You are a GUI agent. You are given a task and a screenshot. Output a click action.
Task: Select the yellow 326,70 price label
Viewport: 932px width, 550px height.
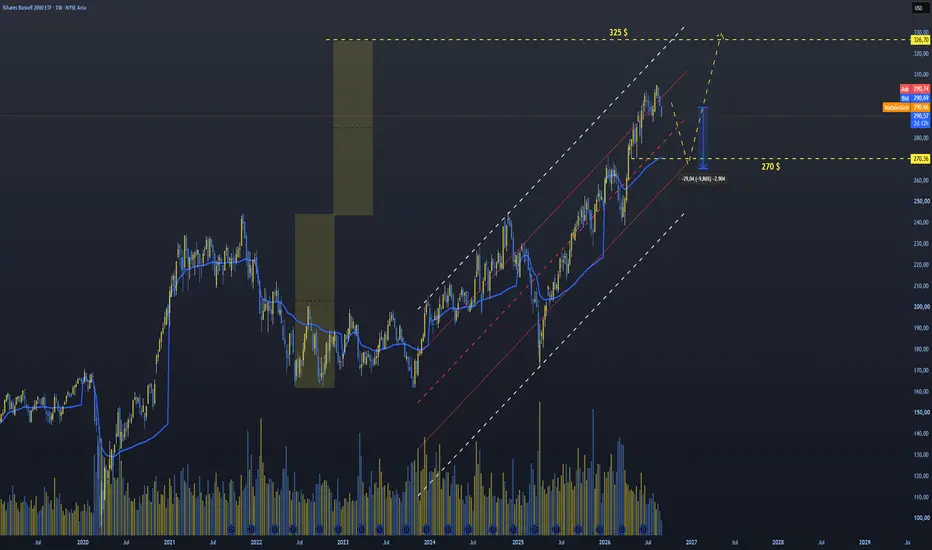click(920, 40)
